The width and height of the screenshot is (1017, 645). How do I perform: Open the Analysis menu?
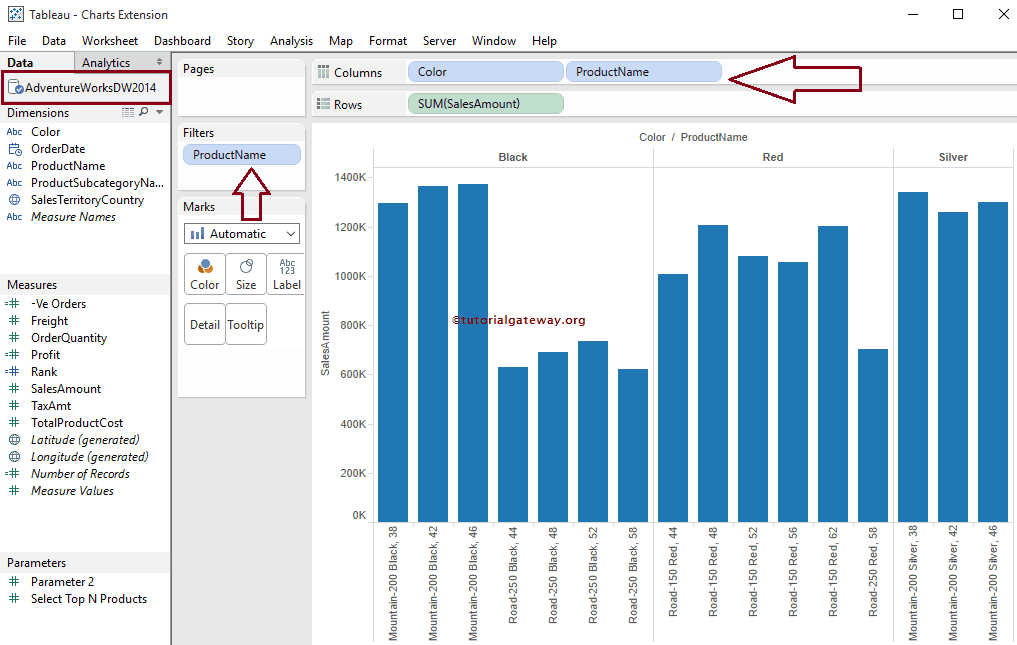(x=291, y=41)
